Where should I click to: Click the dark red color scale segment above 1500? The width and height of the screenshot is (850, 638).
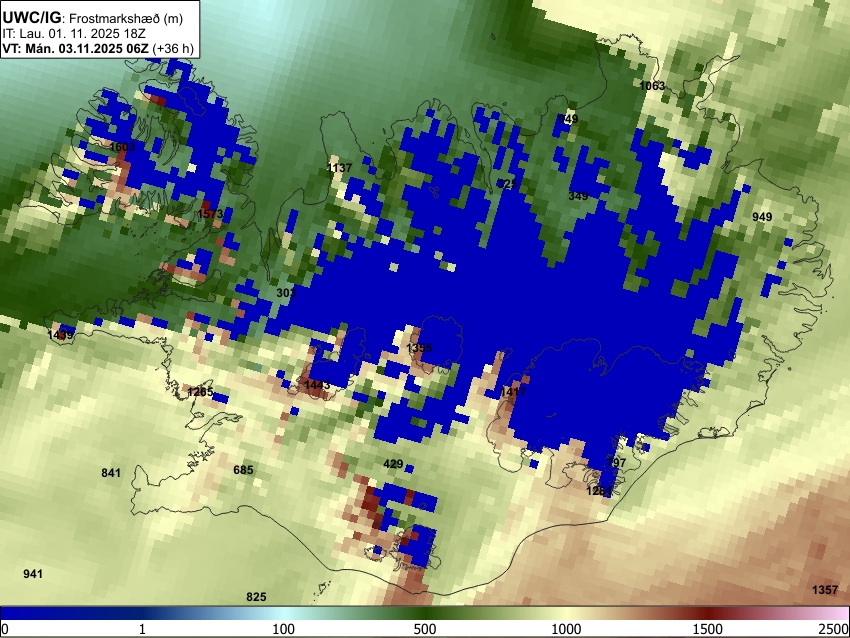[708, 613]
